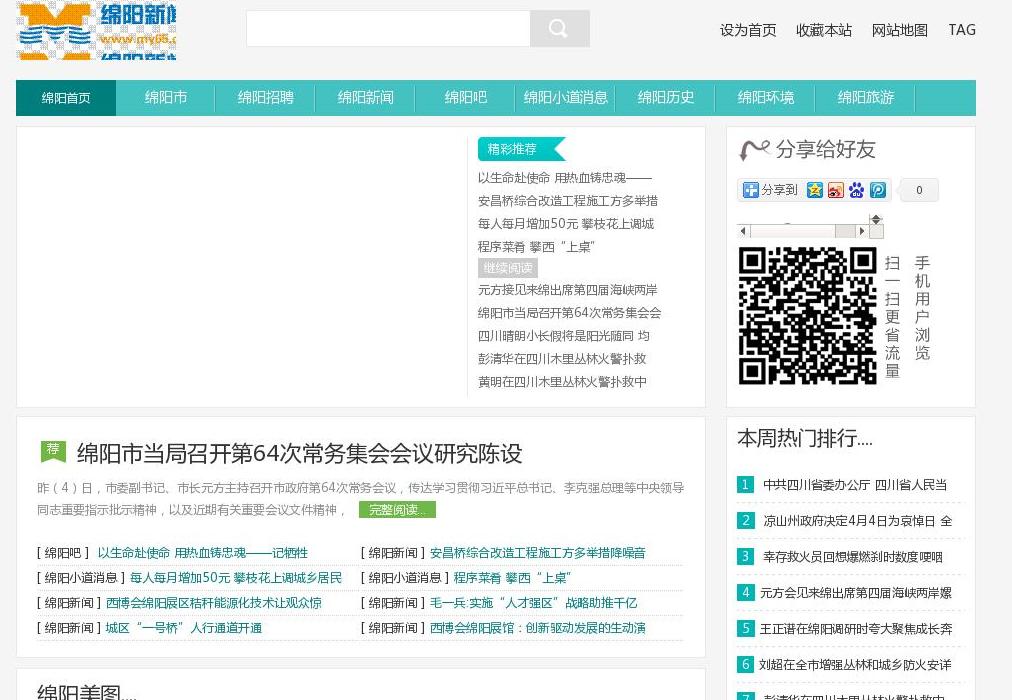Click horizontal scrollbar left arrow
Screen dimensions: 1012x700
click(x=744, y=231)
